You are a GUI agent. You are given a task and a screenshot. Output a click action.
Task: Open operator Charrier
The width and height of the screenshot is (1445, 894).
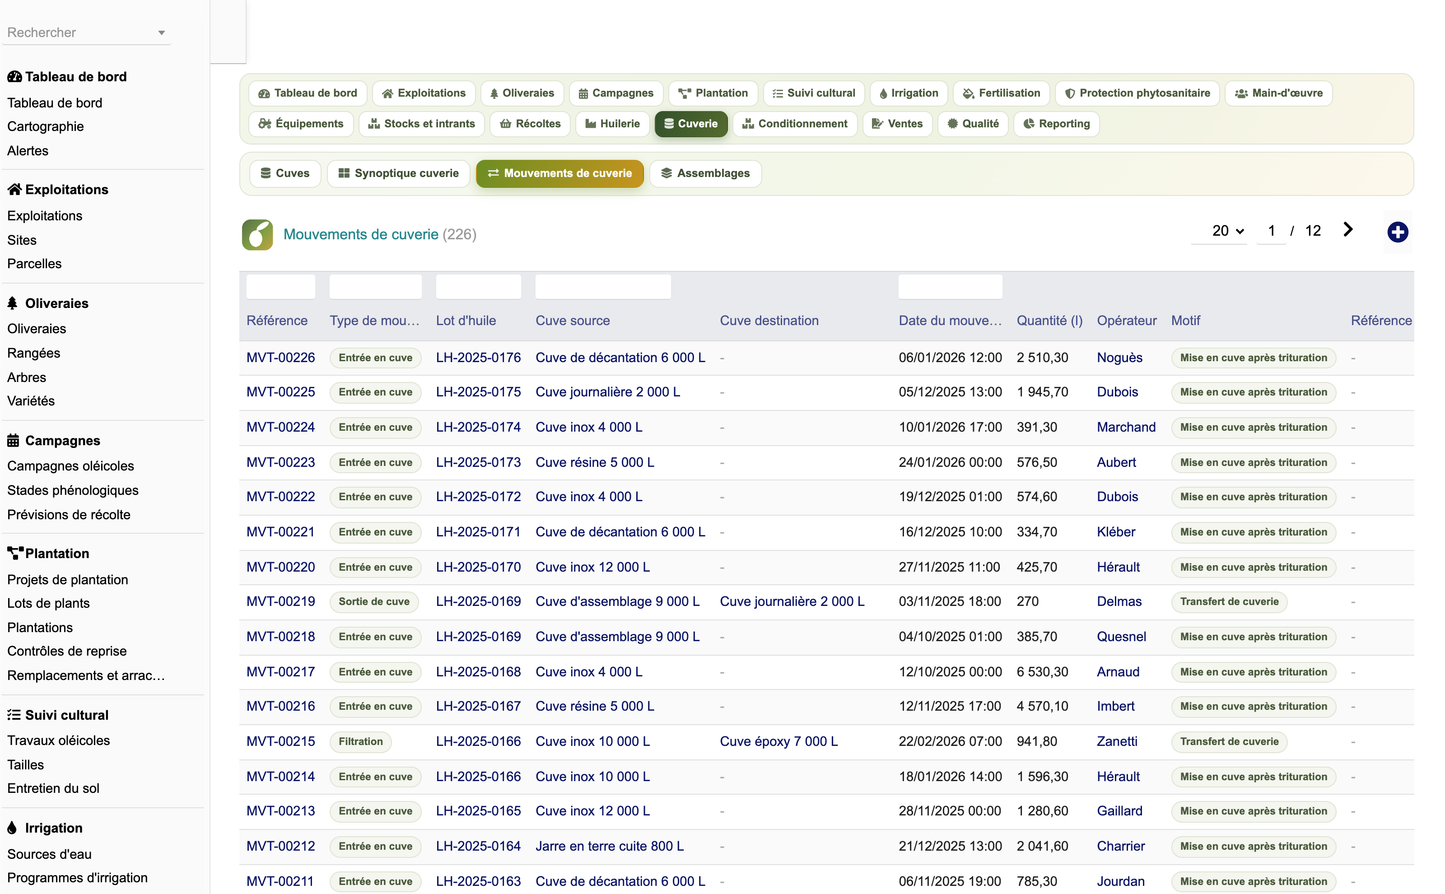pos(1121,847)
